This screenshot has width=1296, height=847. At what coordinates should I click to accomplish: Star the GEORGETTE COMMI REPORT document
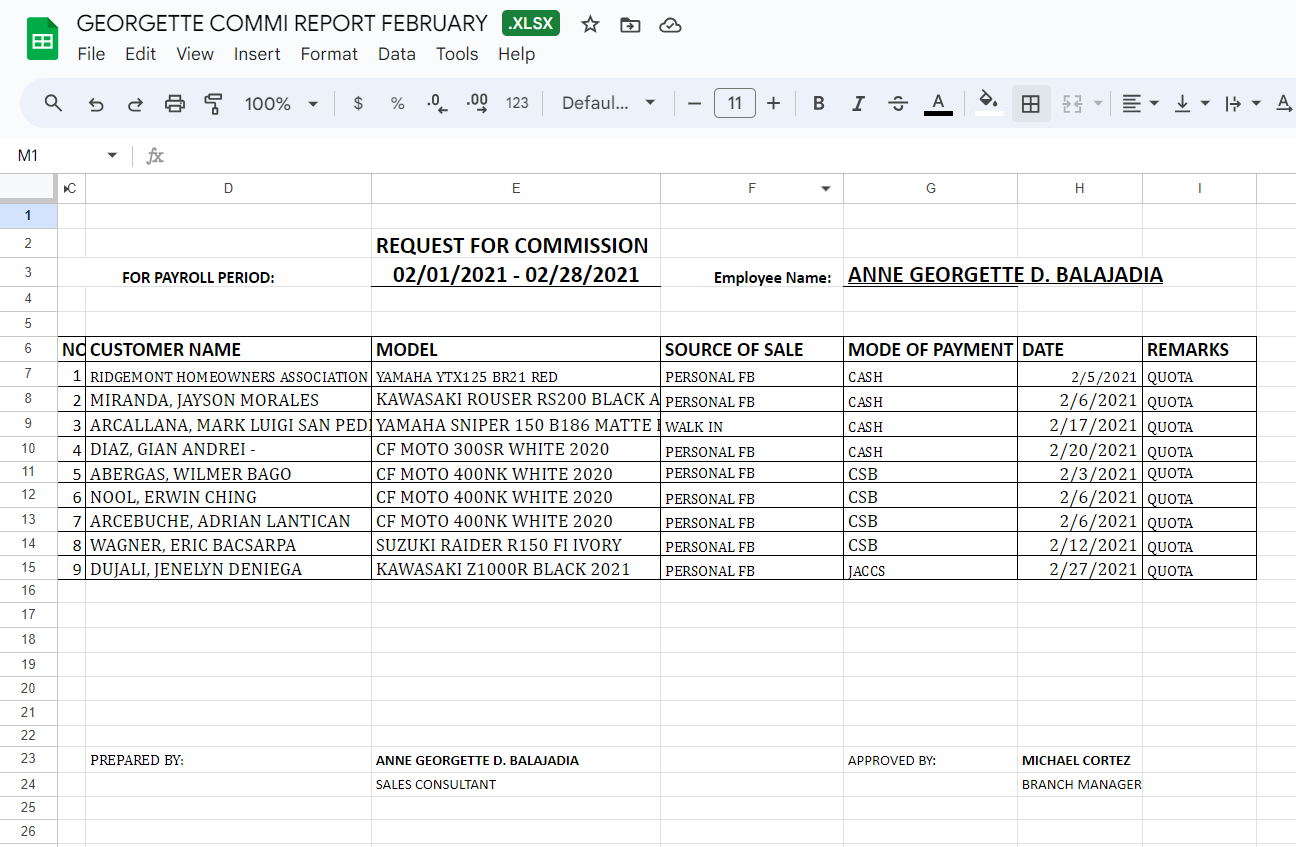pyautogui.click(x=591, y=25)
